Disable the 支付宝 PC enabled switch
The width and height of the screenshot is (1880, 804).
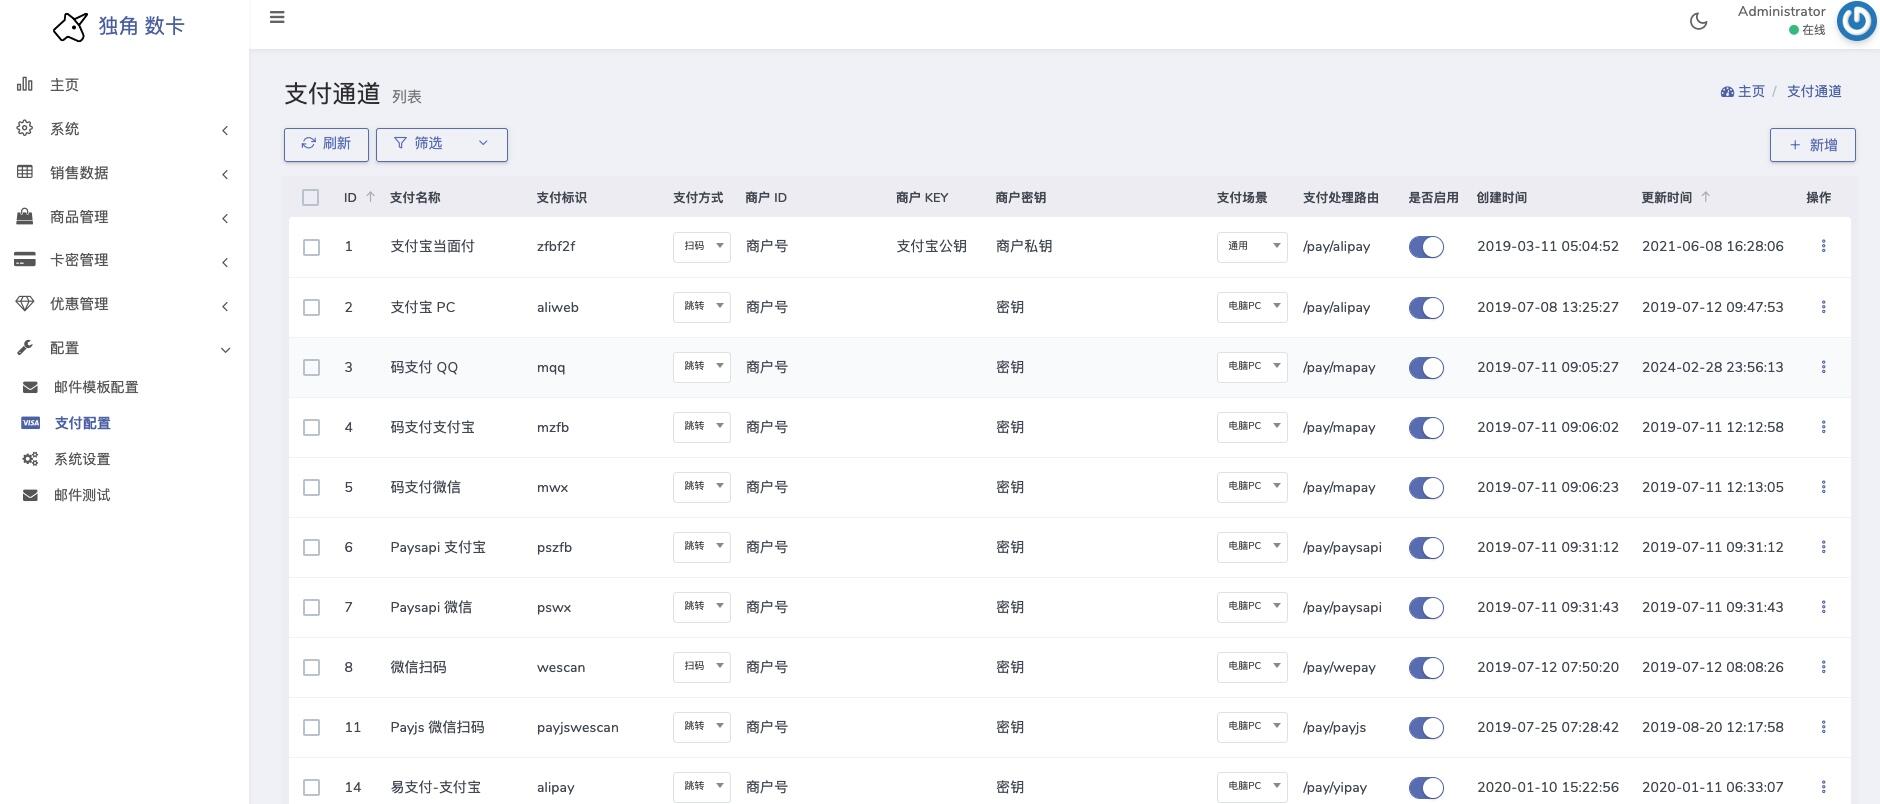coord(1426,307)
